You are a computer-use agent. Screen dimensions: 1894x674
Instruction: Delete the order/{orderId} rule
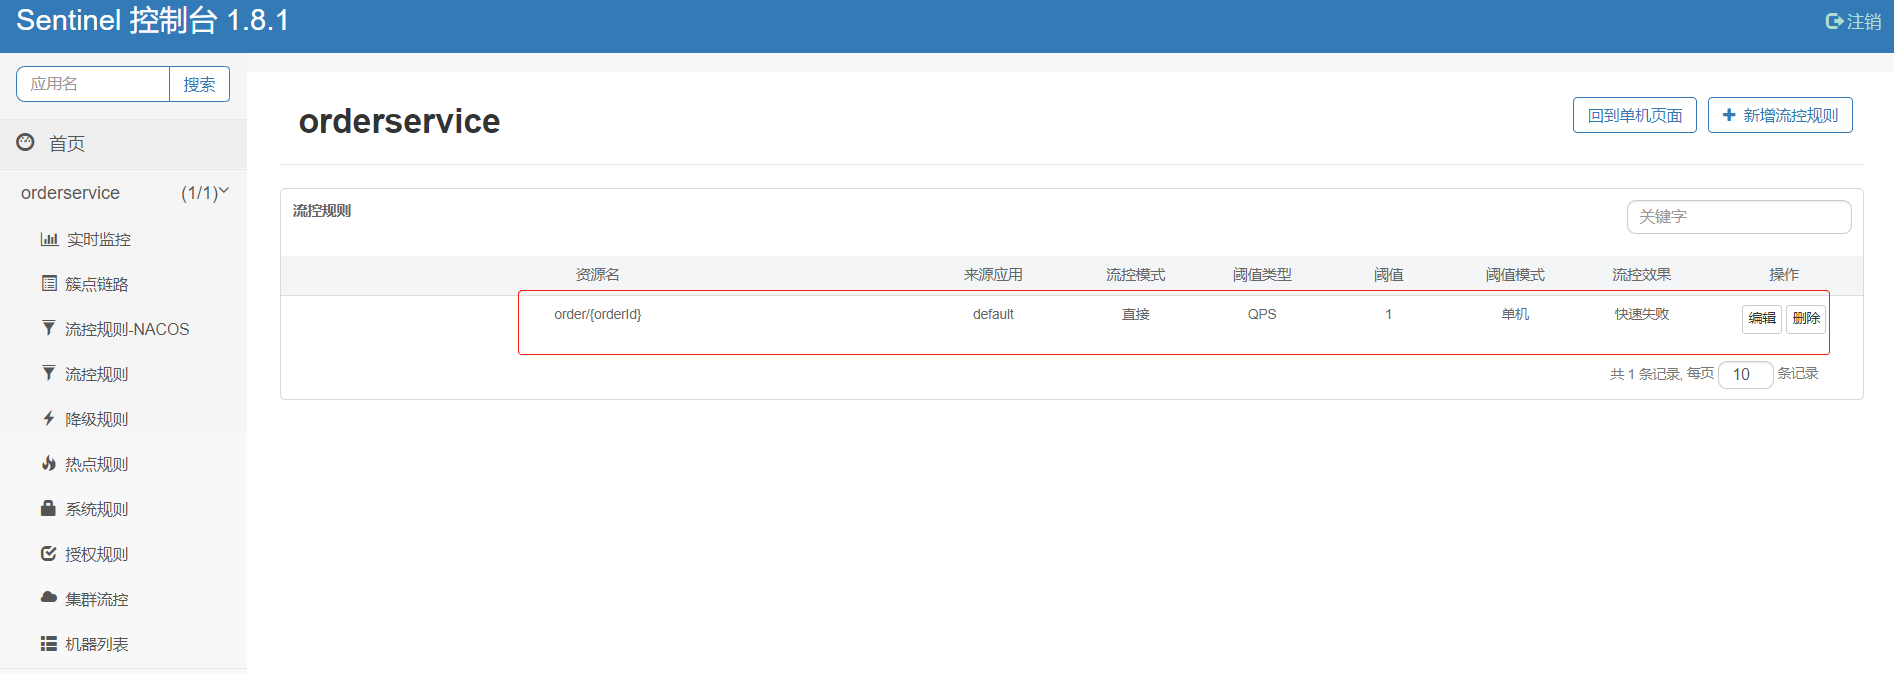point(1806,318)
